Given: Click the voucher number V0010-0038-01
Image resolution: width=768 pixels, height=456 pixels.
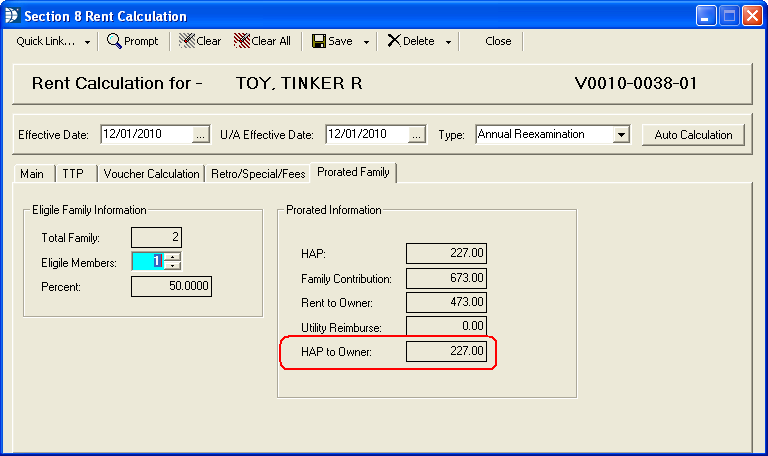Looking at the screenshot, I should pos(636,83).
